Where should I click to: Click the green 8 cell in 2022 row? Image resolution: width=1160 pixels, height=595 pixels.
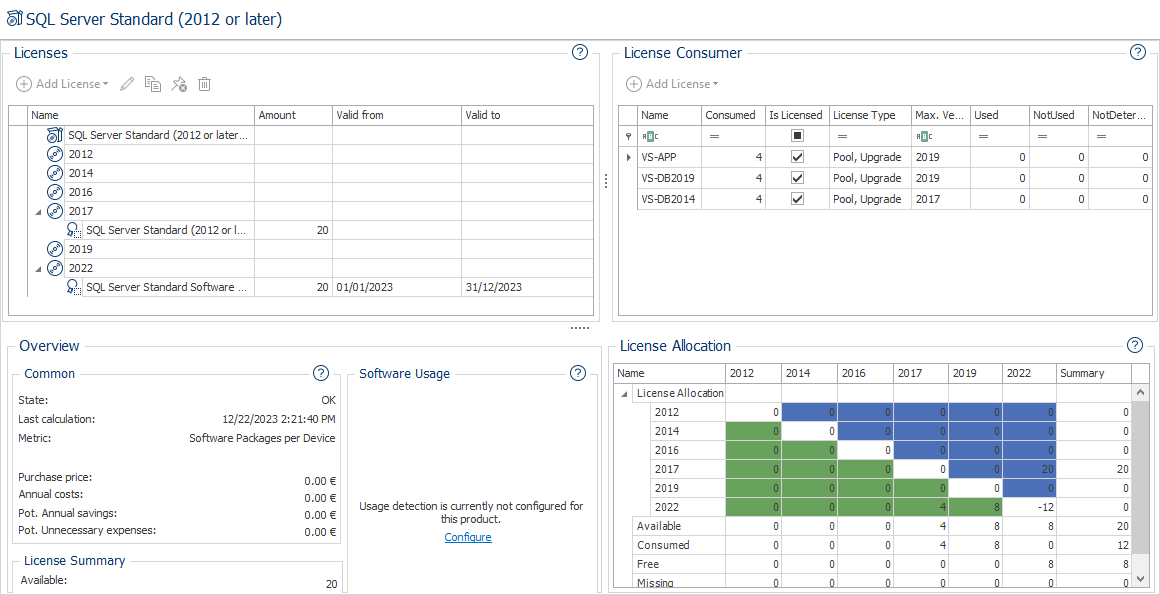point(976,507)
